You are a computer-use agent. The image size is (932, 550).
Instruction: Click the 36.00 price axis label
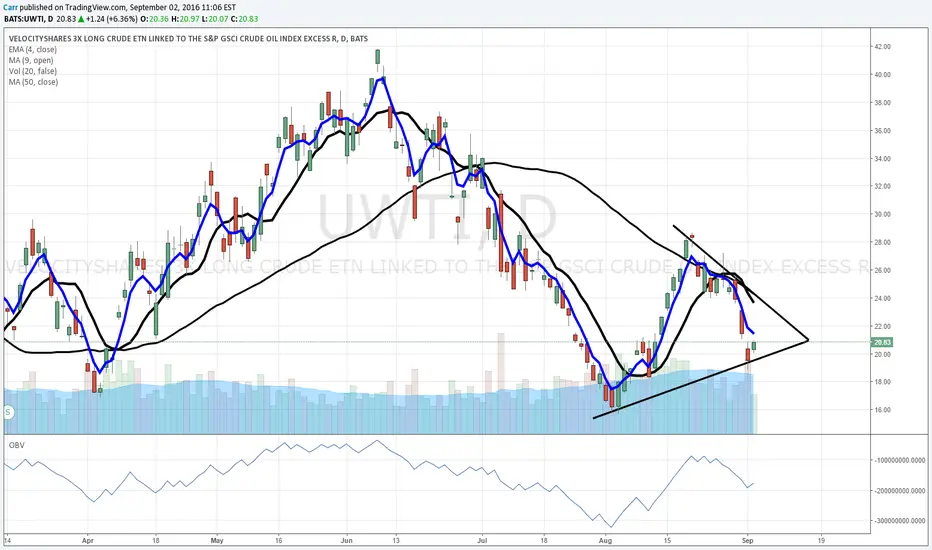[883, 131]
